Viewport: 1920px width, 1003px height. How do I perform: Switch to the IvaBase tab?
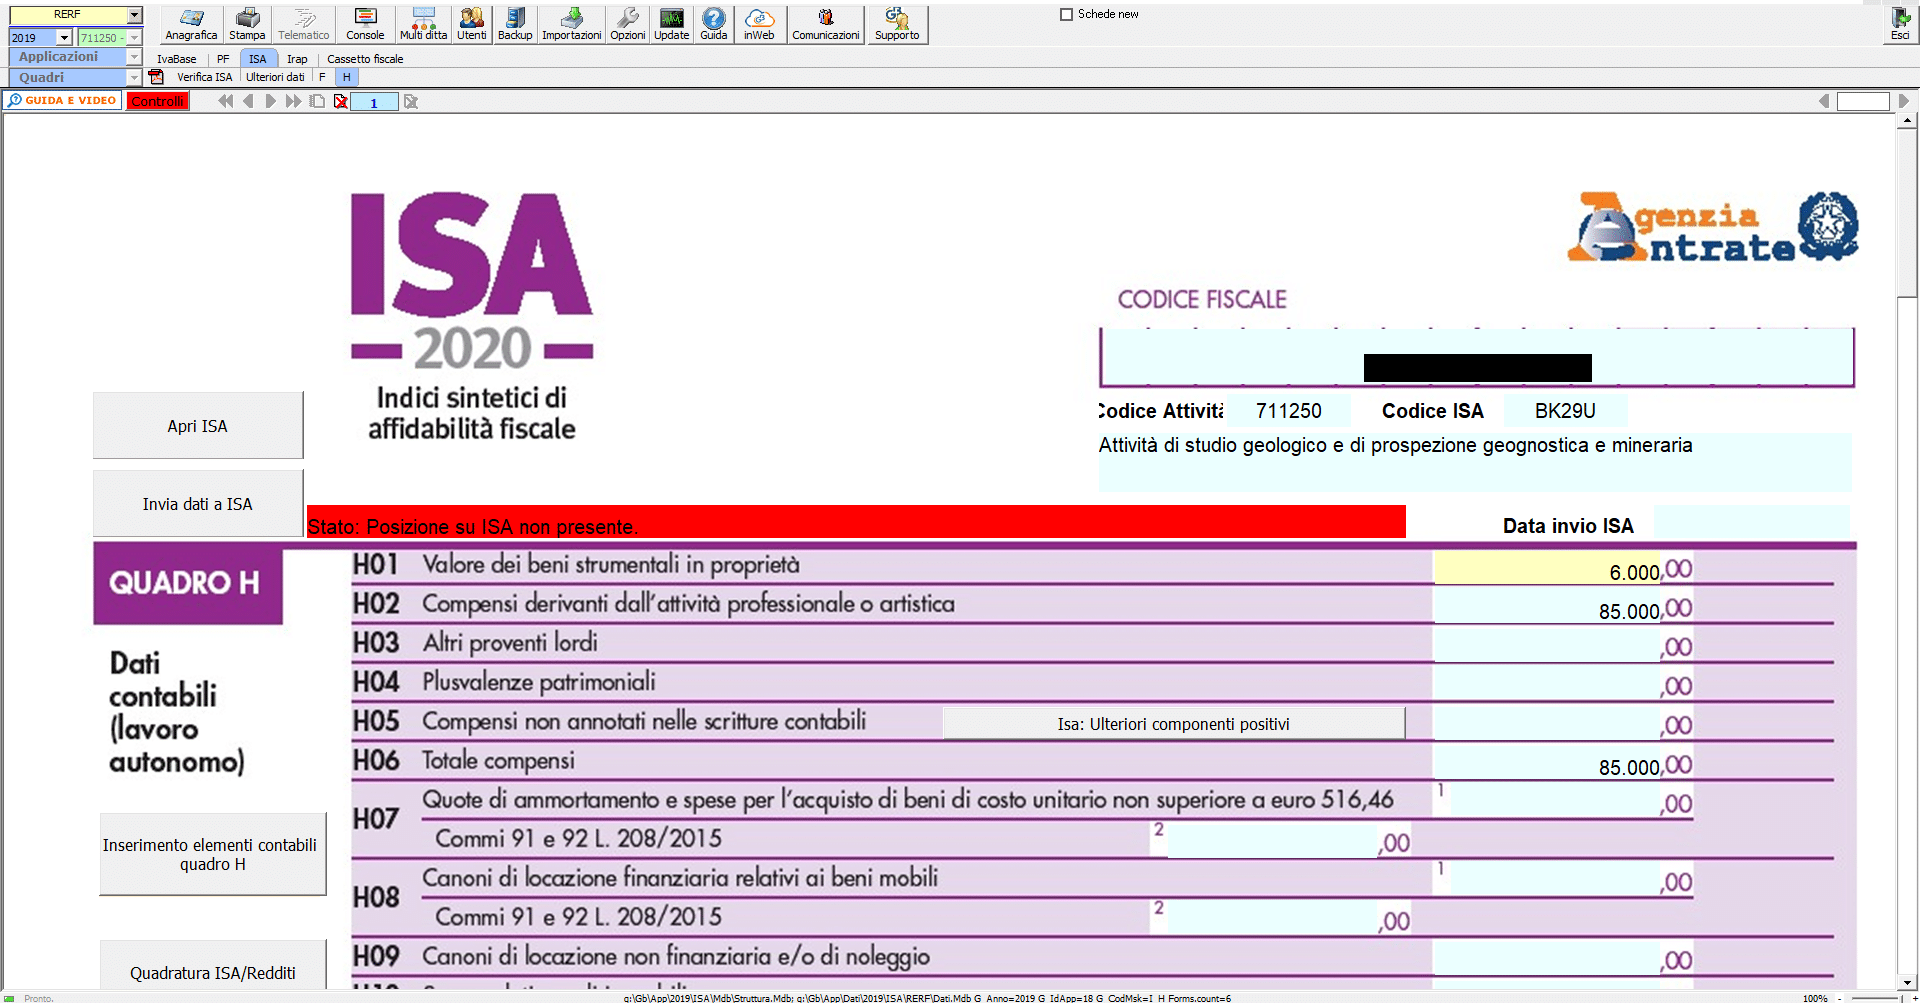tap(177, 59)
